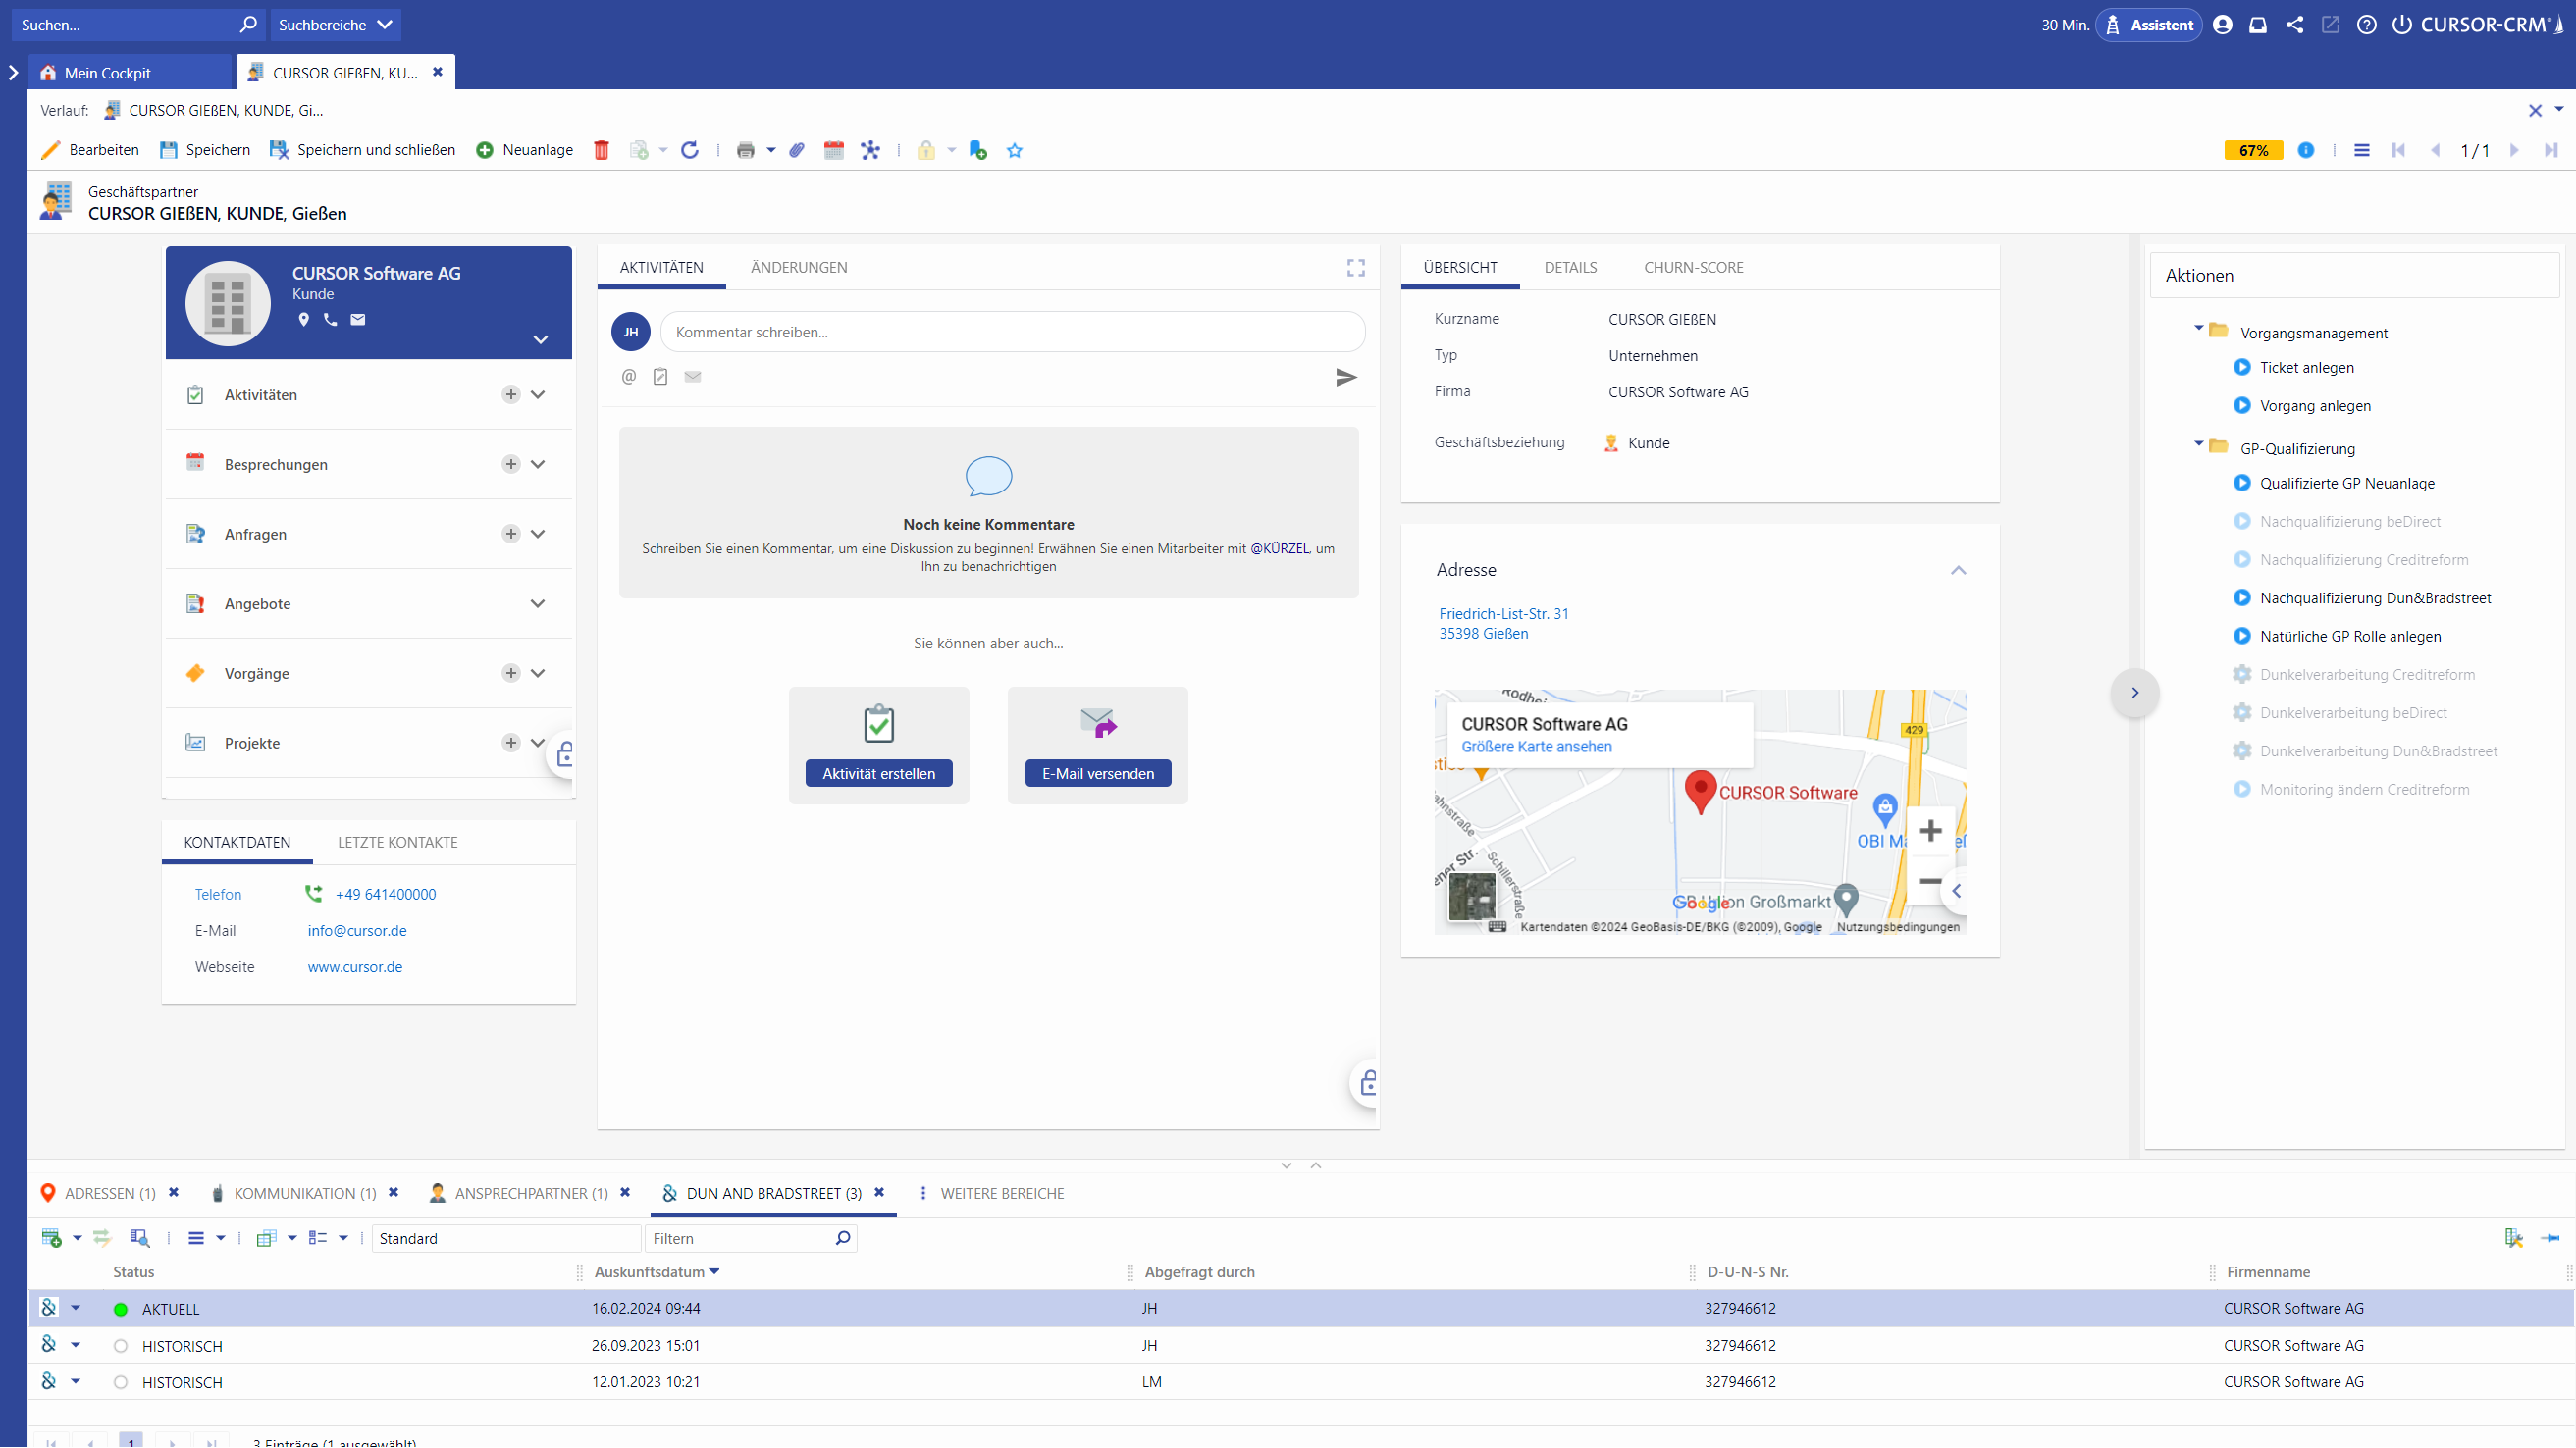Viewport: 2576px width, 1448px height.
Task: Select status radio of 26.09.2023 HISTORISCH row
Action: pos(121,1346)
